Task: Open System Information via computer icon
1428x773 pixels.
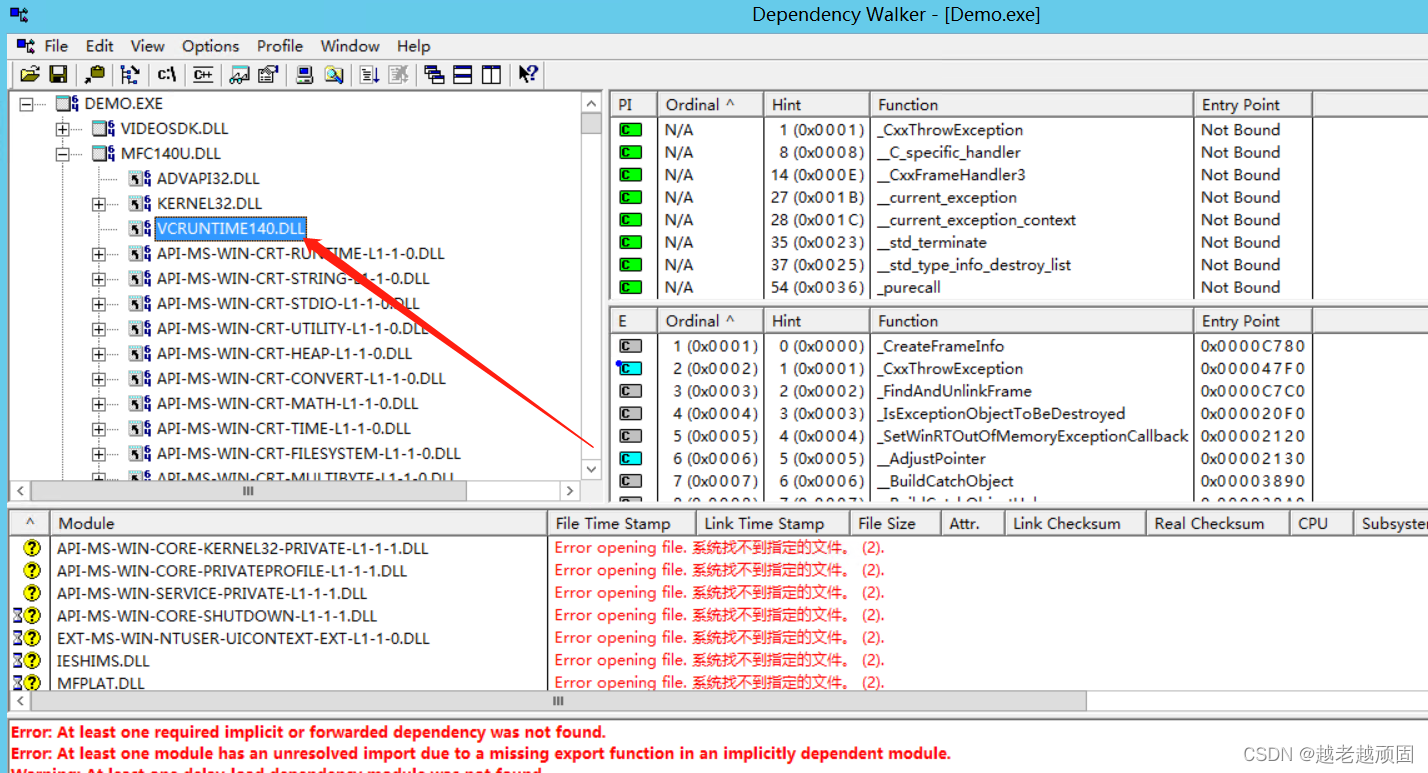Action: pyautogui.click(x=304, y=74)
